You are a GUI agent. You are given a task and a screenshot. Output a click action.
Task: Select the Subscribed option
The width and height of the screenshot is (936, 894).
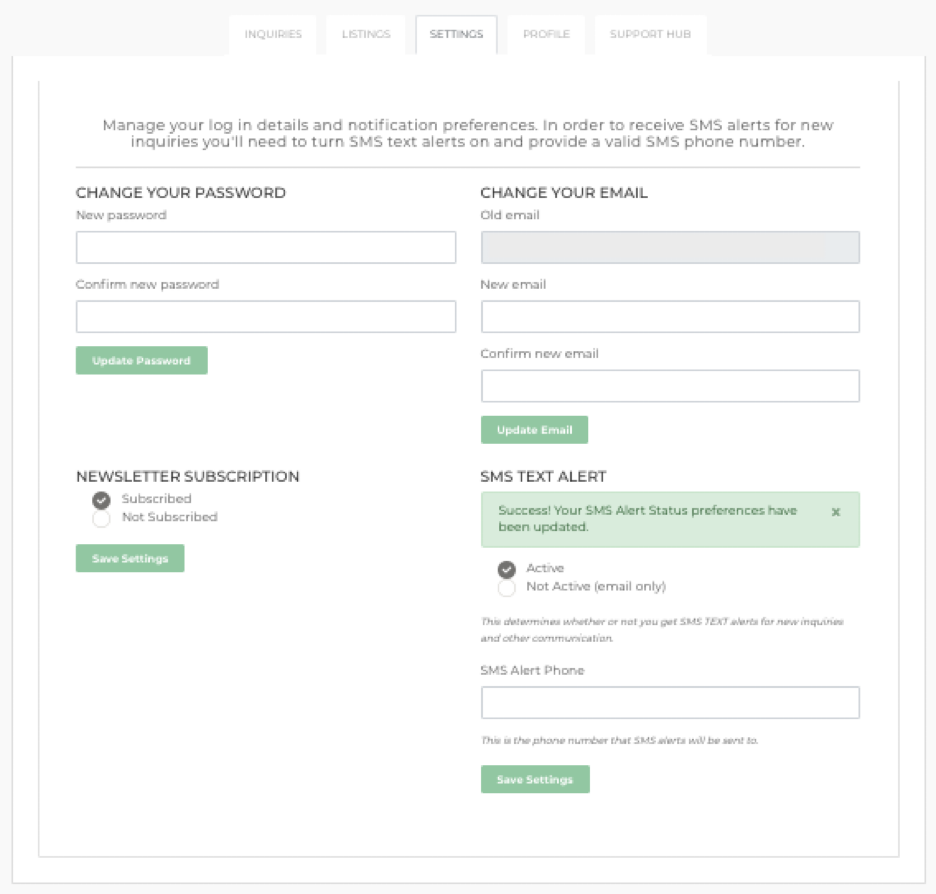99,497
